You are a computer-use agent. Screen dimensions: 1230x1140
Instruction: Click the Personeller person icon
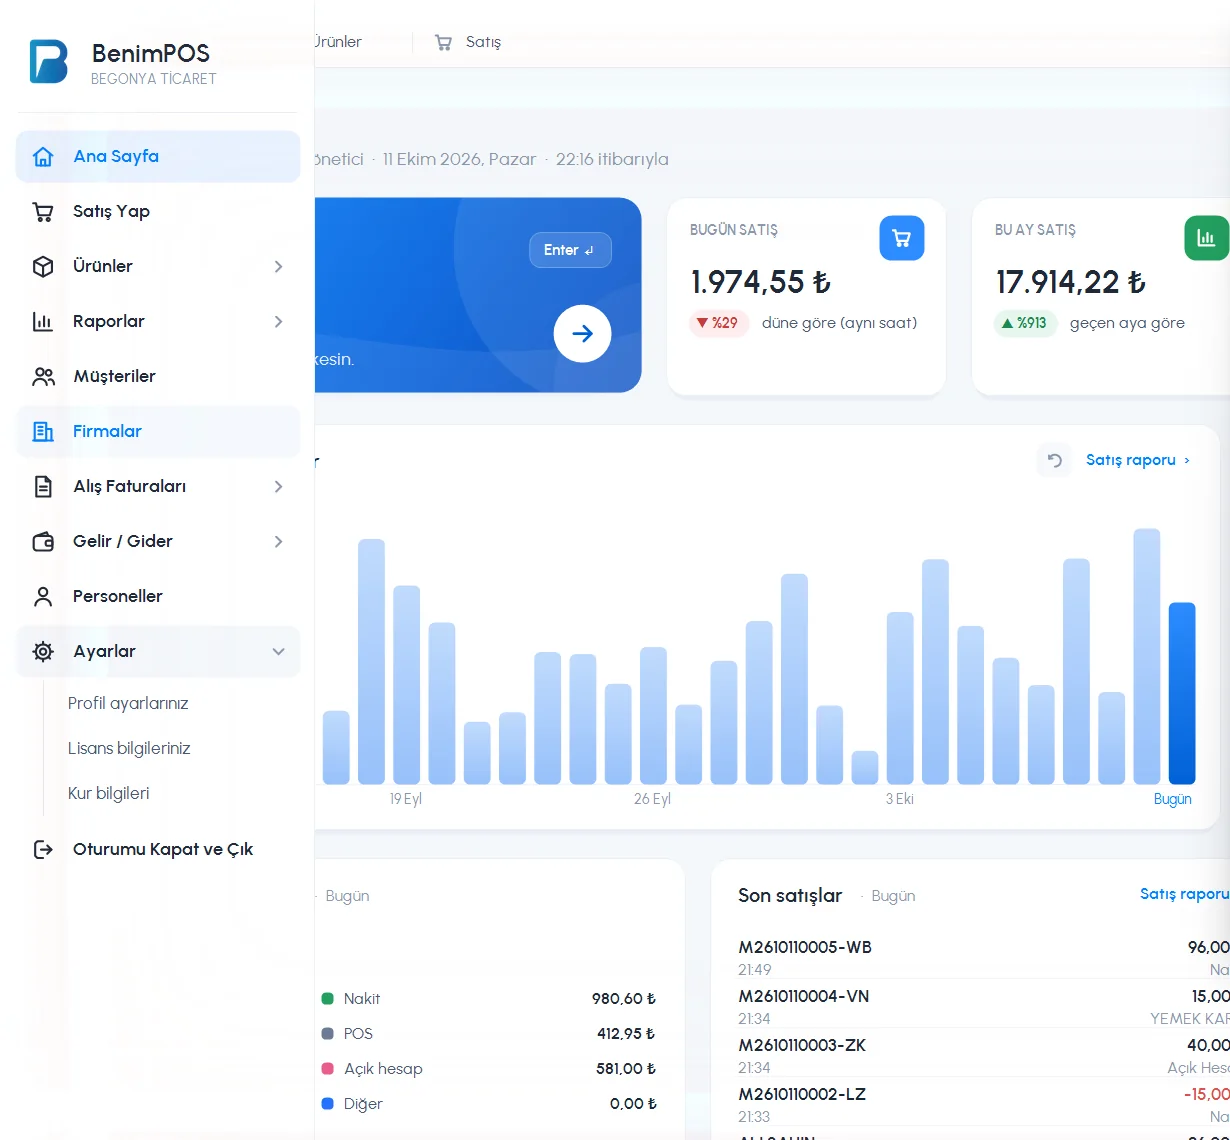point(43,597)
